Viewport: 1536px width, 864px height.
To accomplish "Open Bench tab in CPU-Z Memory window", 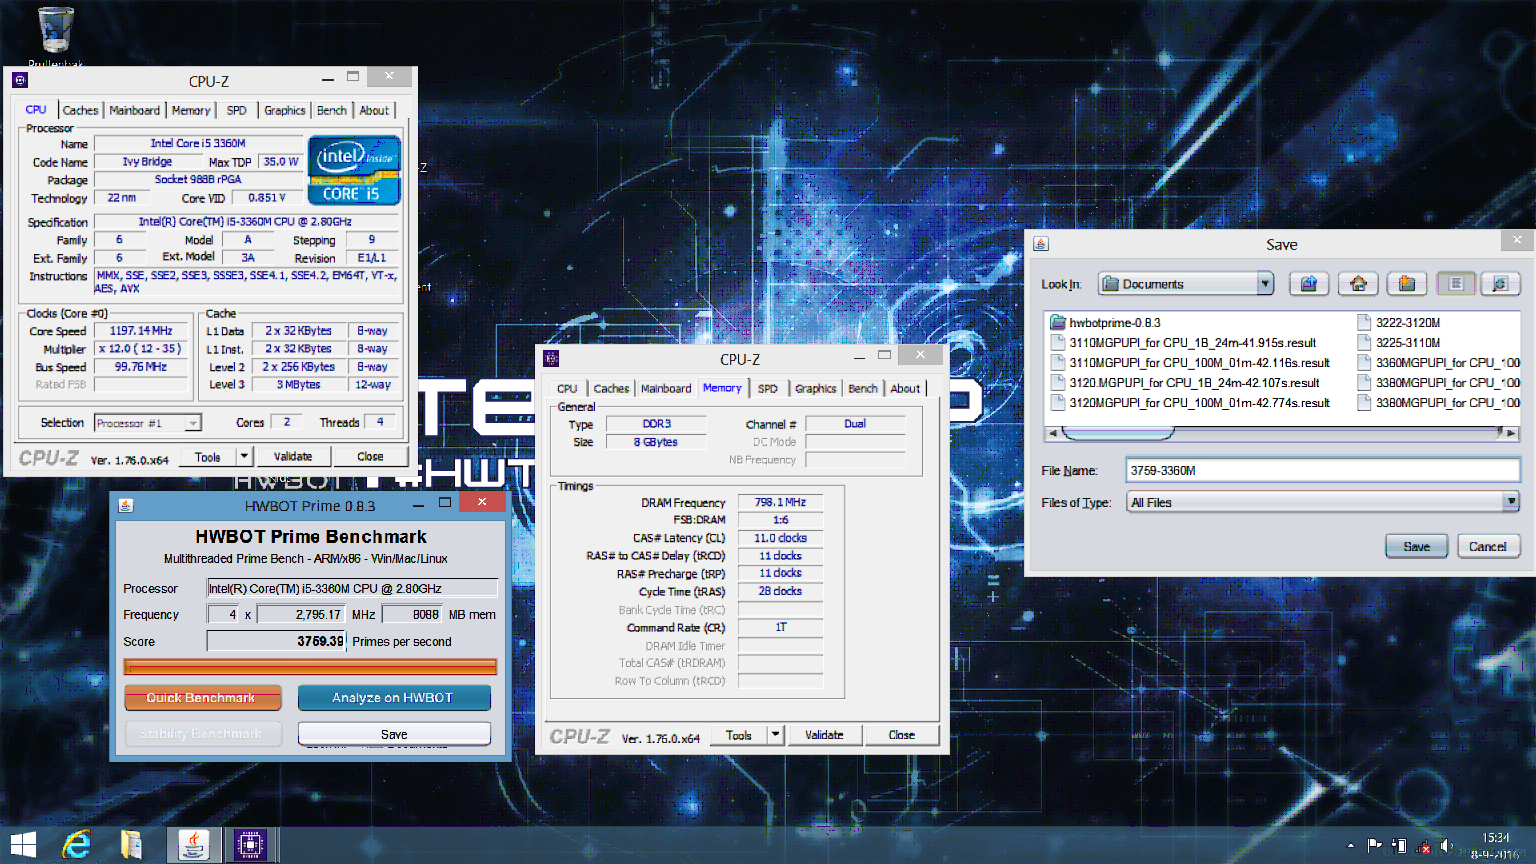I will [863, 388].
